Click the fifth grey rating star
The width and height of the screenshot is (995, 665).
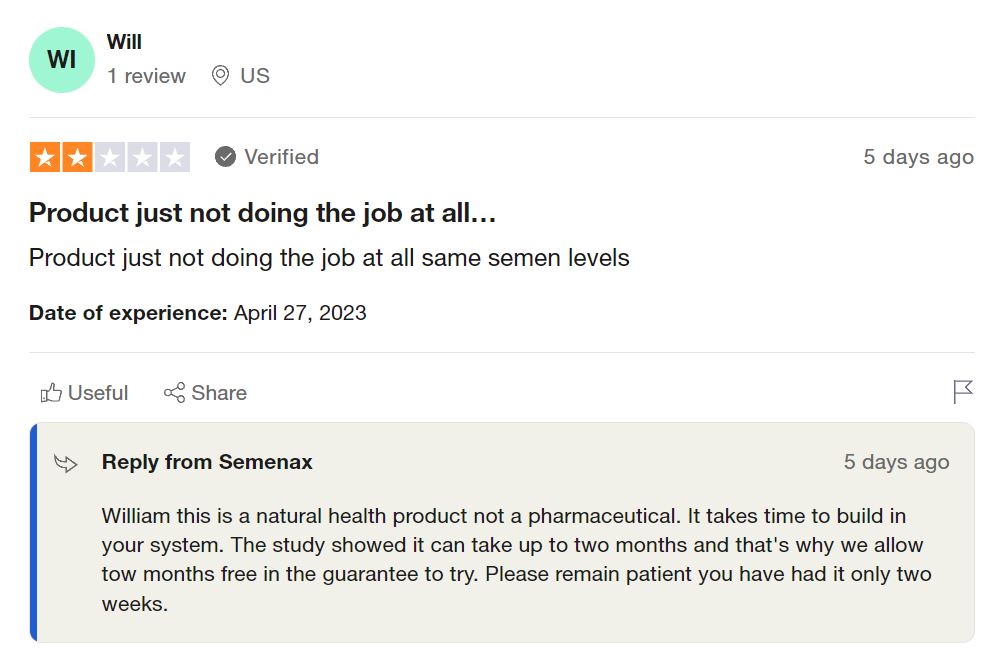pos(175,157)
